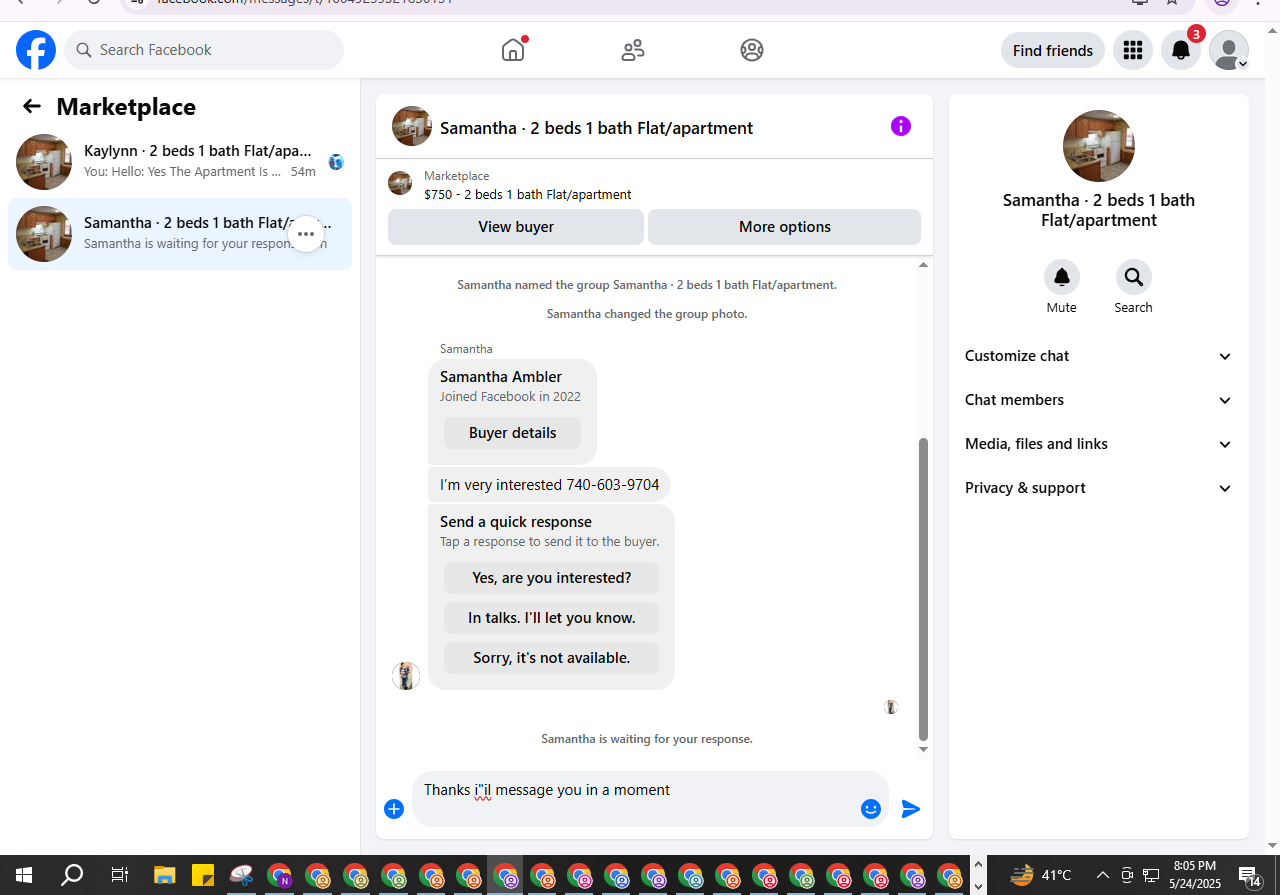Image resolution: width=1280 pixels, height=895 pixels.
Task: Open the Groups icon in top navigation
Action: point(752,50)
